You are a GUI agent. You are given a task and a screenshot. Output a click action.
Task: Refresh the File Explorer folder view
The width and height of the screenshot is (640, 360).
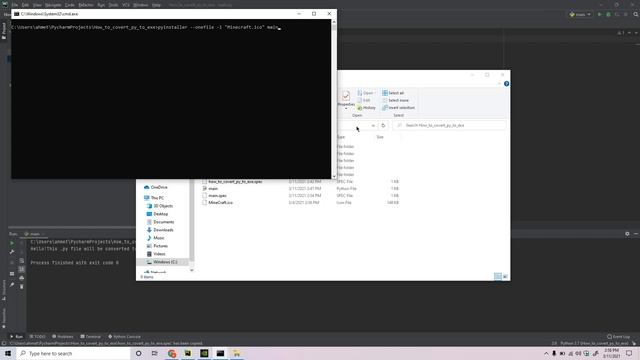pos(383,125)
